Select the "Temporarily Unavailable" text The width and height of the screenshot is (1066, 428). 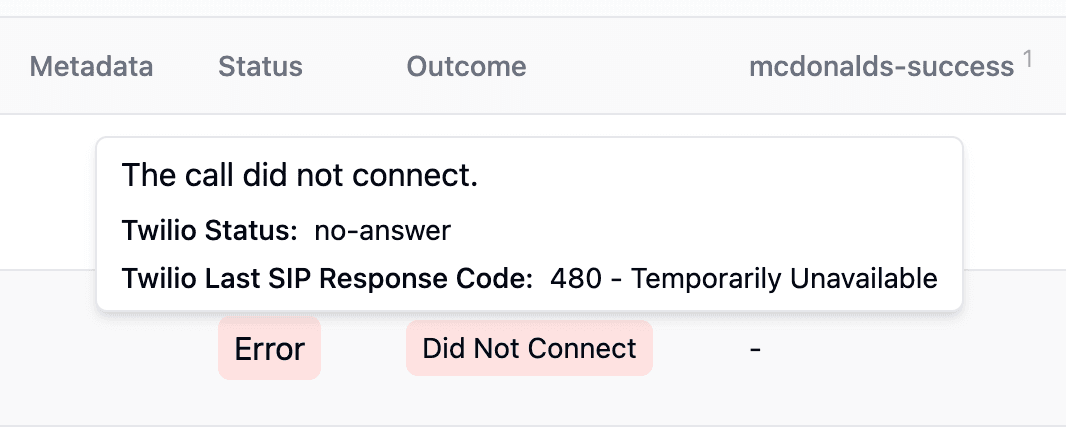(x=785, y=278)
